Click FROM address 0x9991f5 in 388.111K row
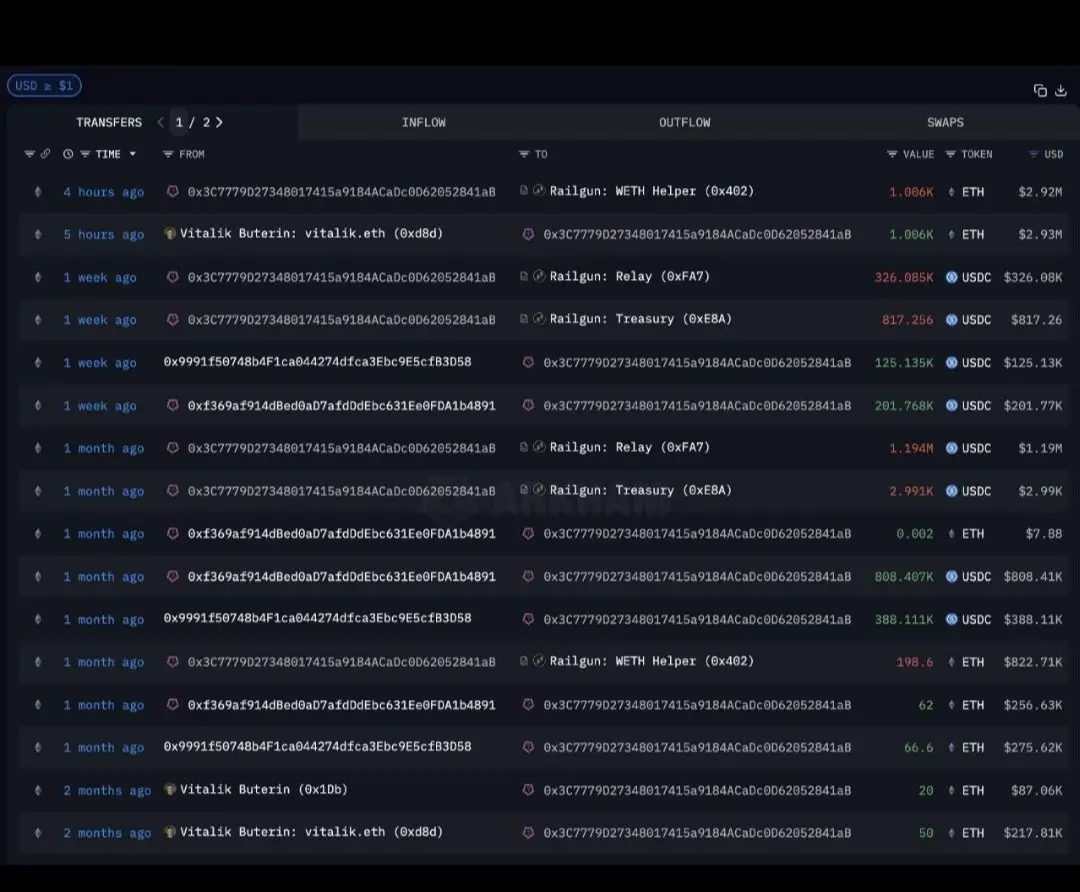 pos(318,618)
